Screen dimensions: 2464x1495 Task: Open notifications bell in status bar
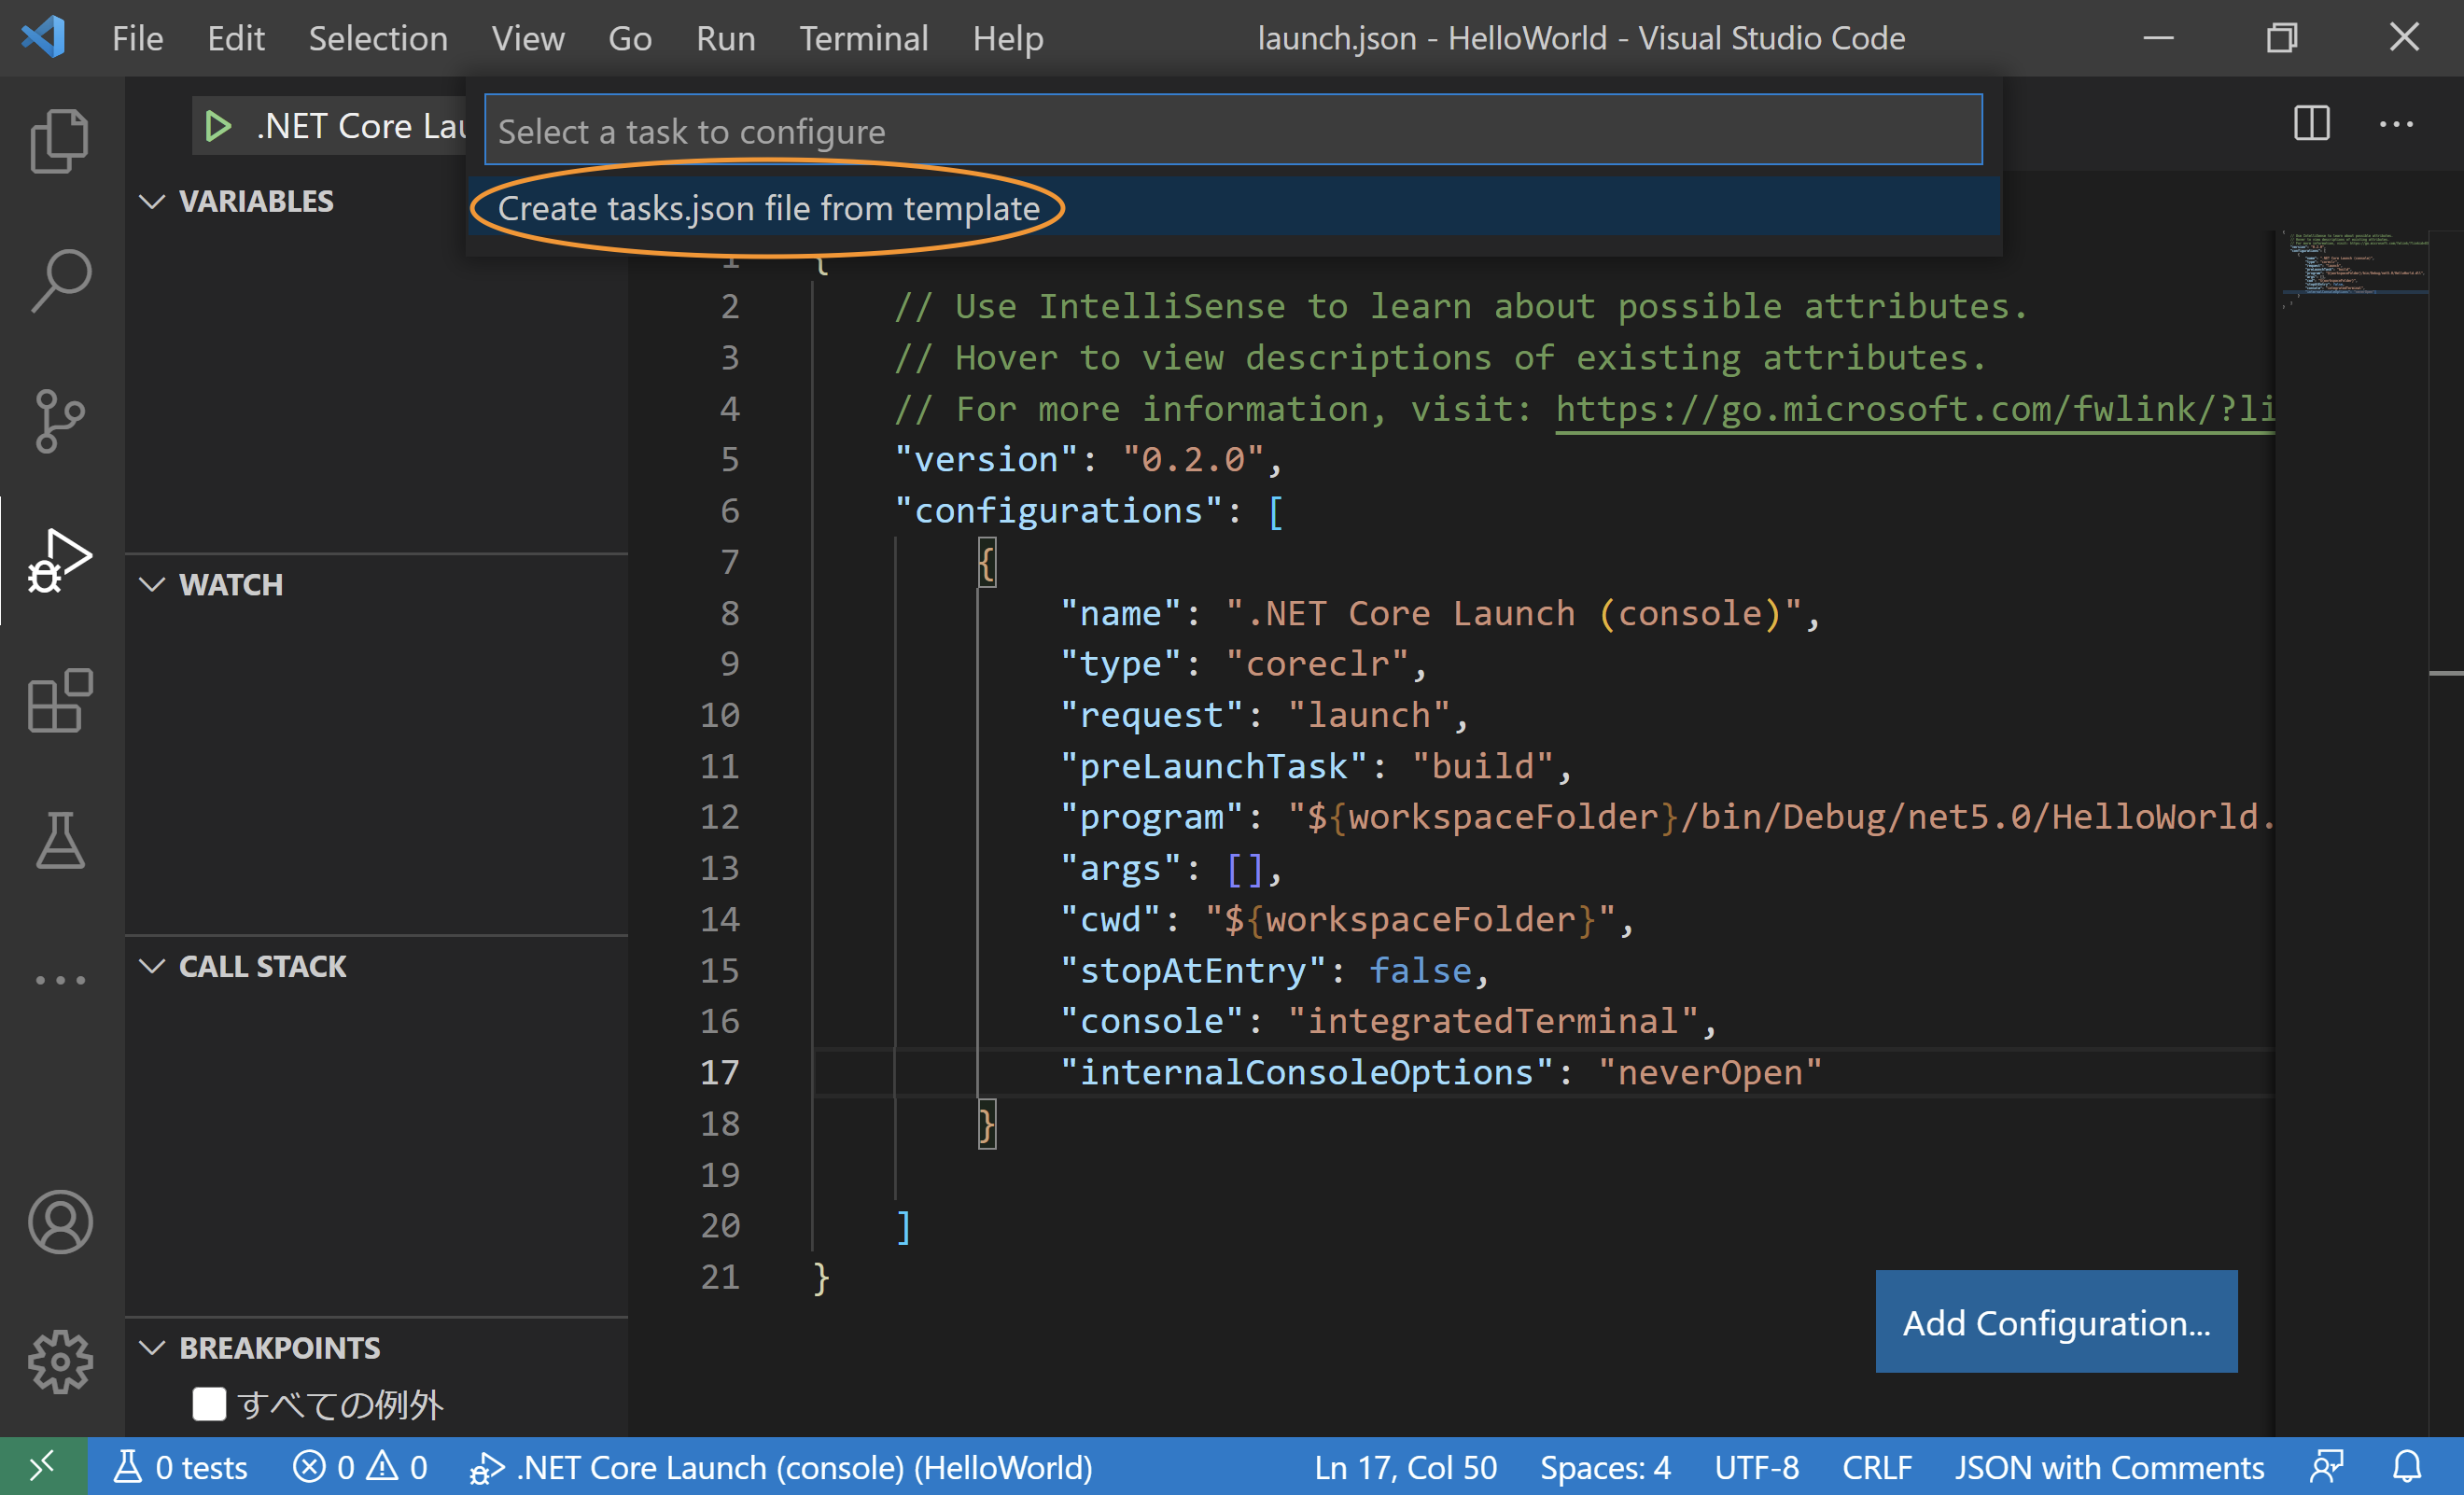pos(2407,1467)
